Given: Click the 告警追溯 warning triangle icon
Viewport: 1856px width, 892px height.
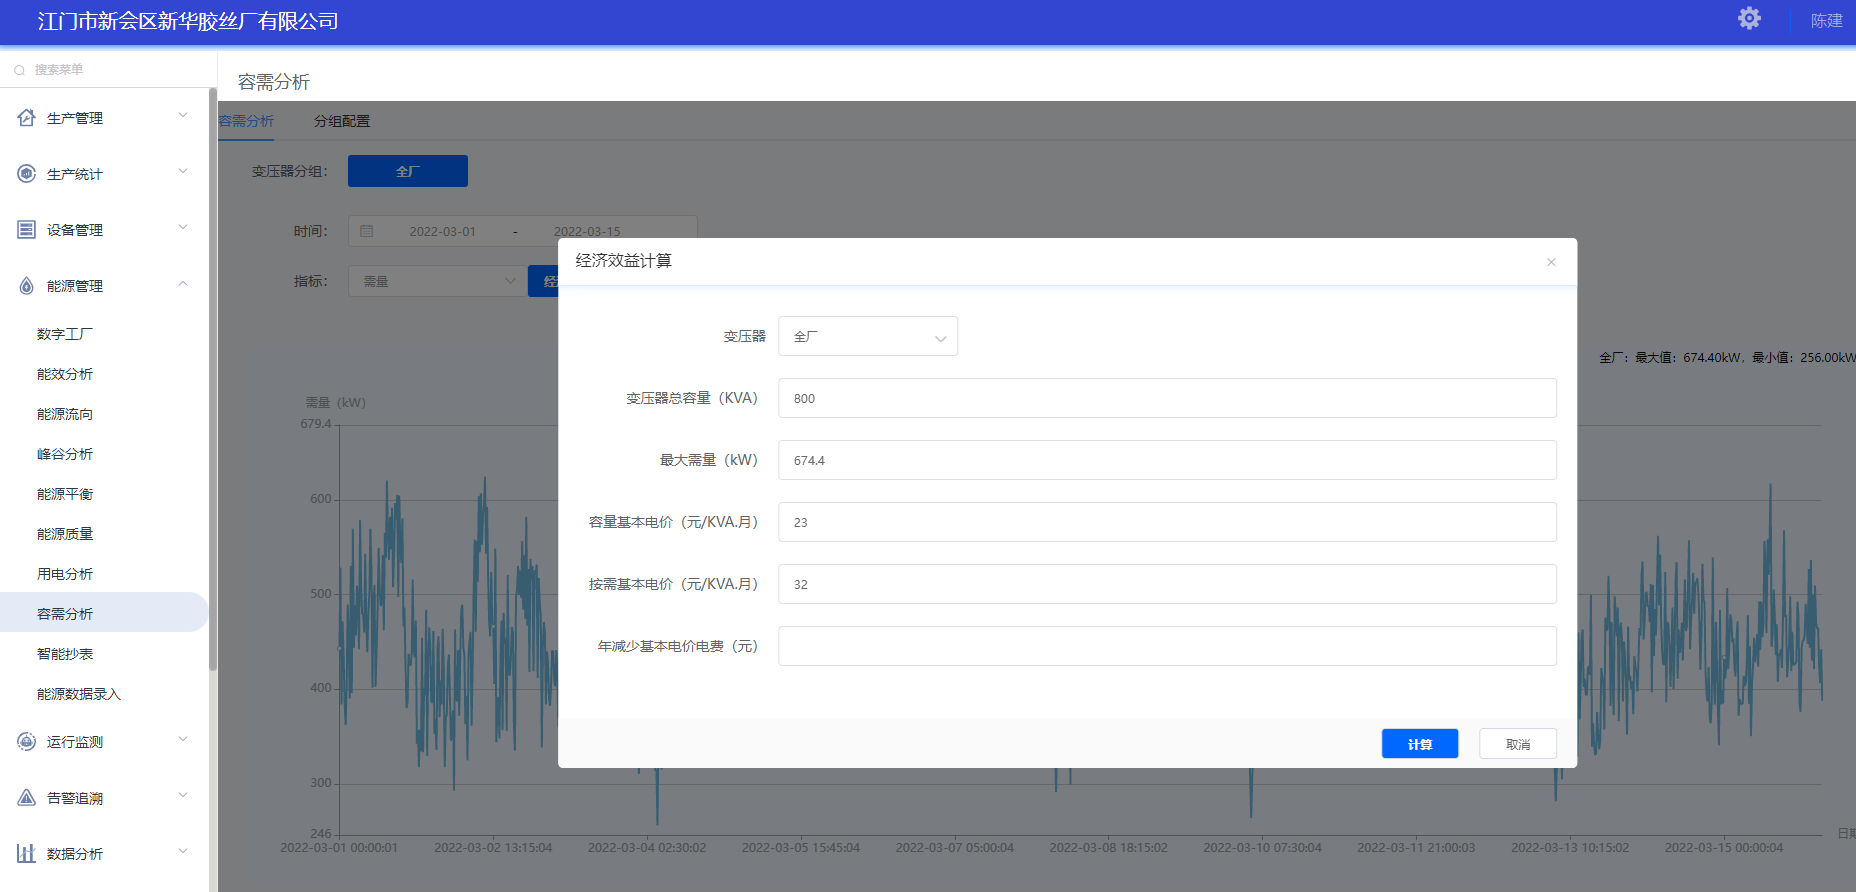Looking at the screenshot, I should [x=27, y=798].
